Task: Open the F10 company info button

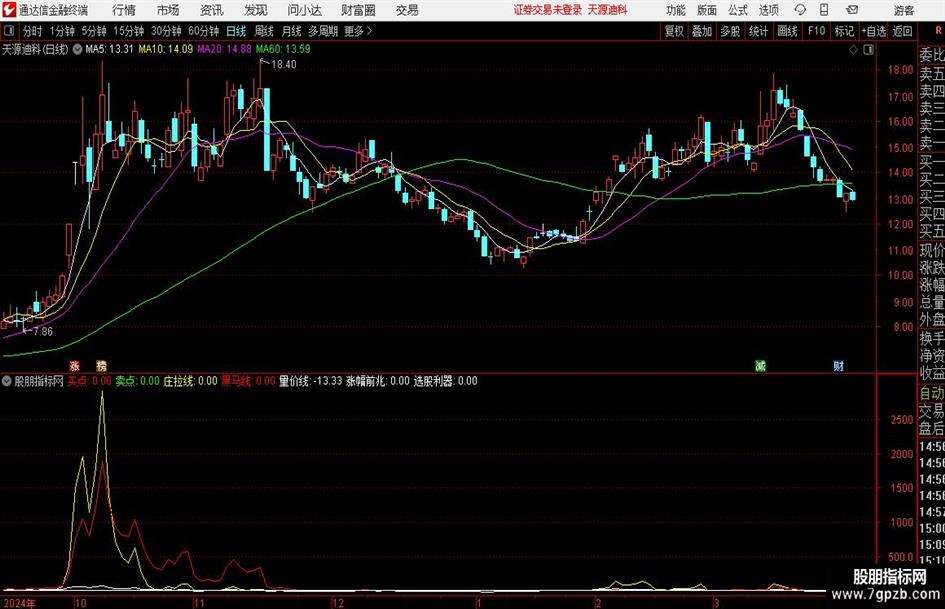Action: [x=817, y=31]
